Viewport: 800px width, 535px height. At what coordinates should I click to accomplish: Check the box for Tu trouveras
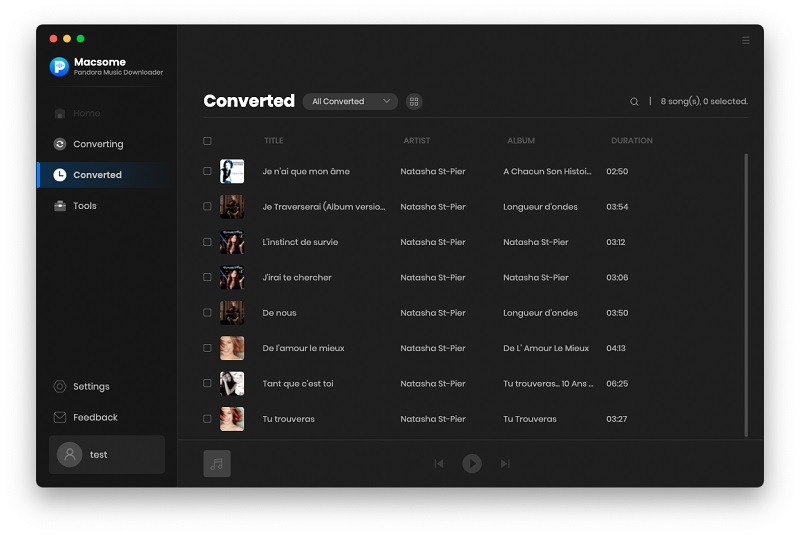tap(207, 419)
